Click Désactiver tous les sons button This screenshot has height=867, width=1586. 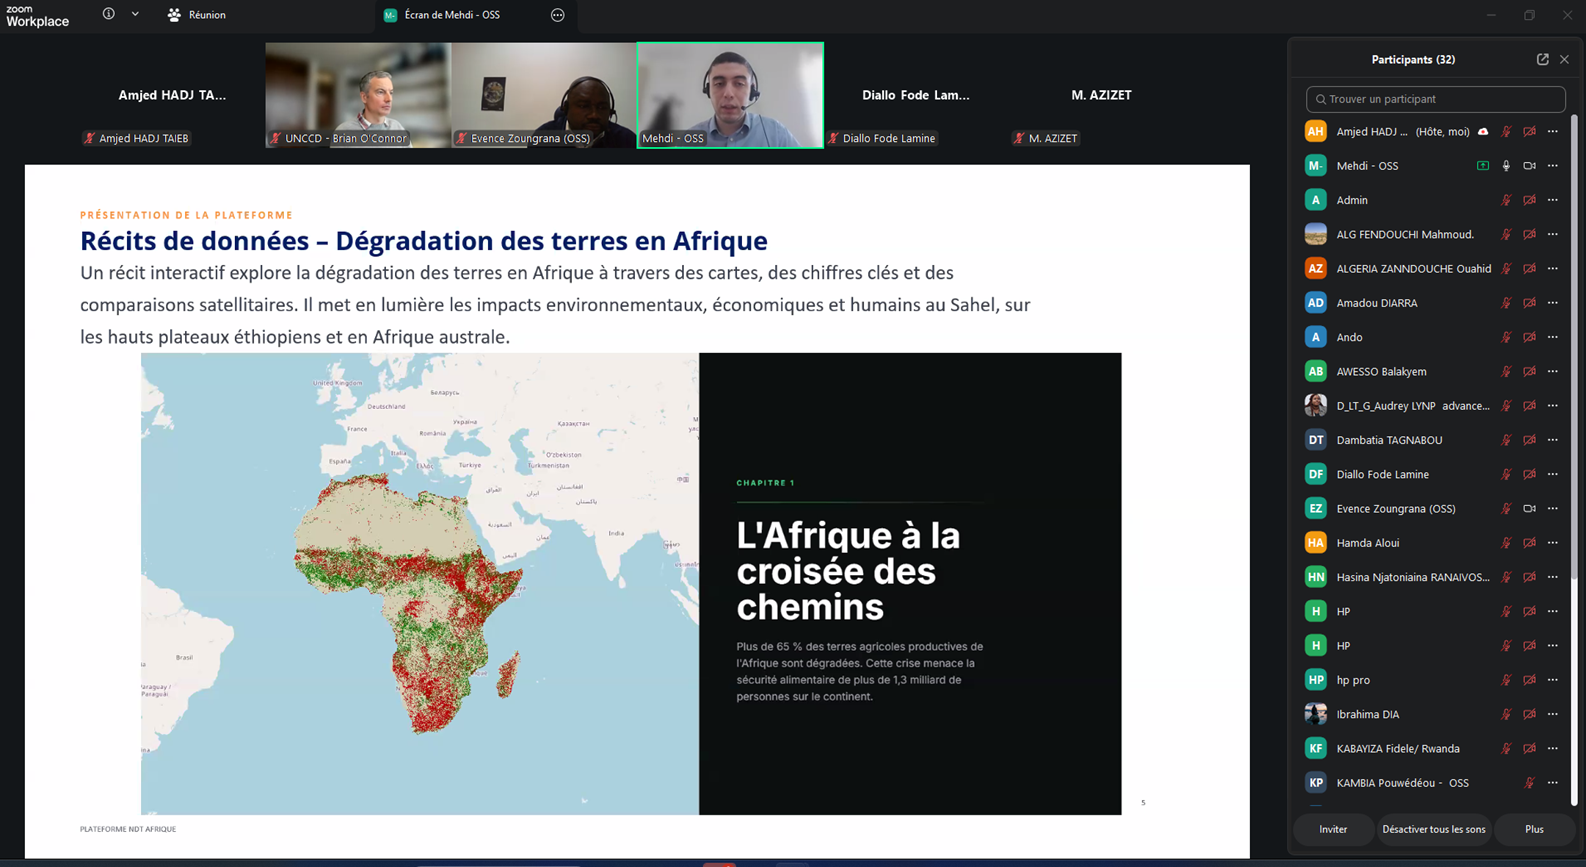pyautogui.click(x=1434, y=829)
